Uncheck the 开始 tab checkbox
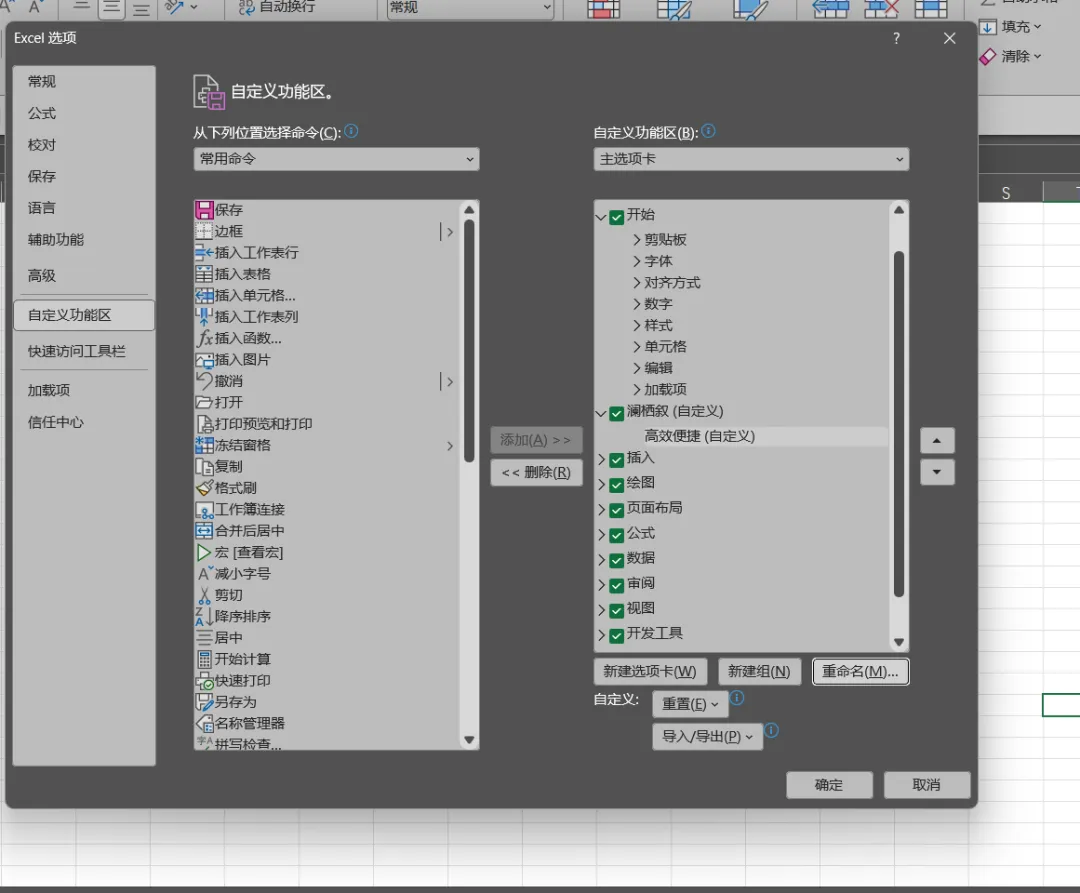The height and width of the screenshot is (893, 1080). (616, 217)
